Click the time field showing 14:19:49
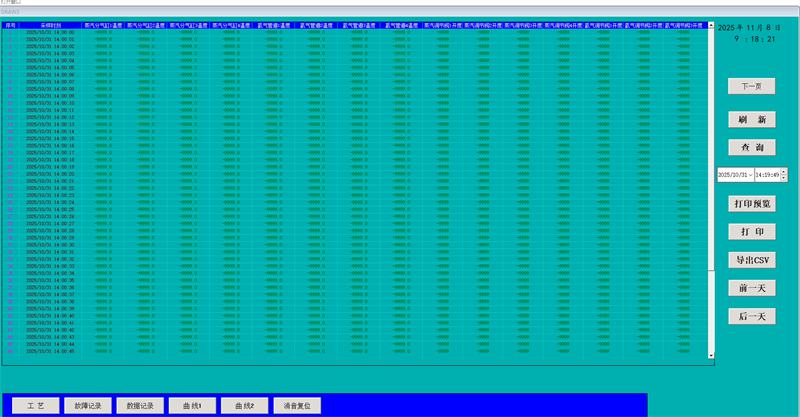 [766, 174]
